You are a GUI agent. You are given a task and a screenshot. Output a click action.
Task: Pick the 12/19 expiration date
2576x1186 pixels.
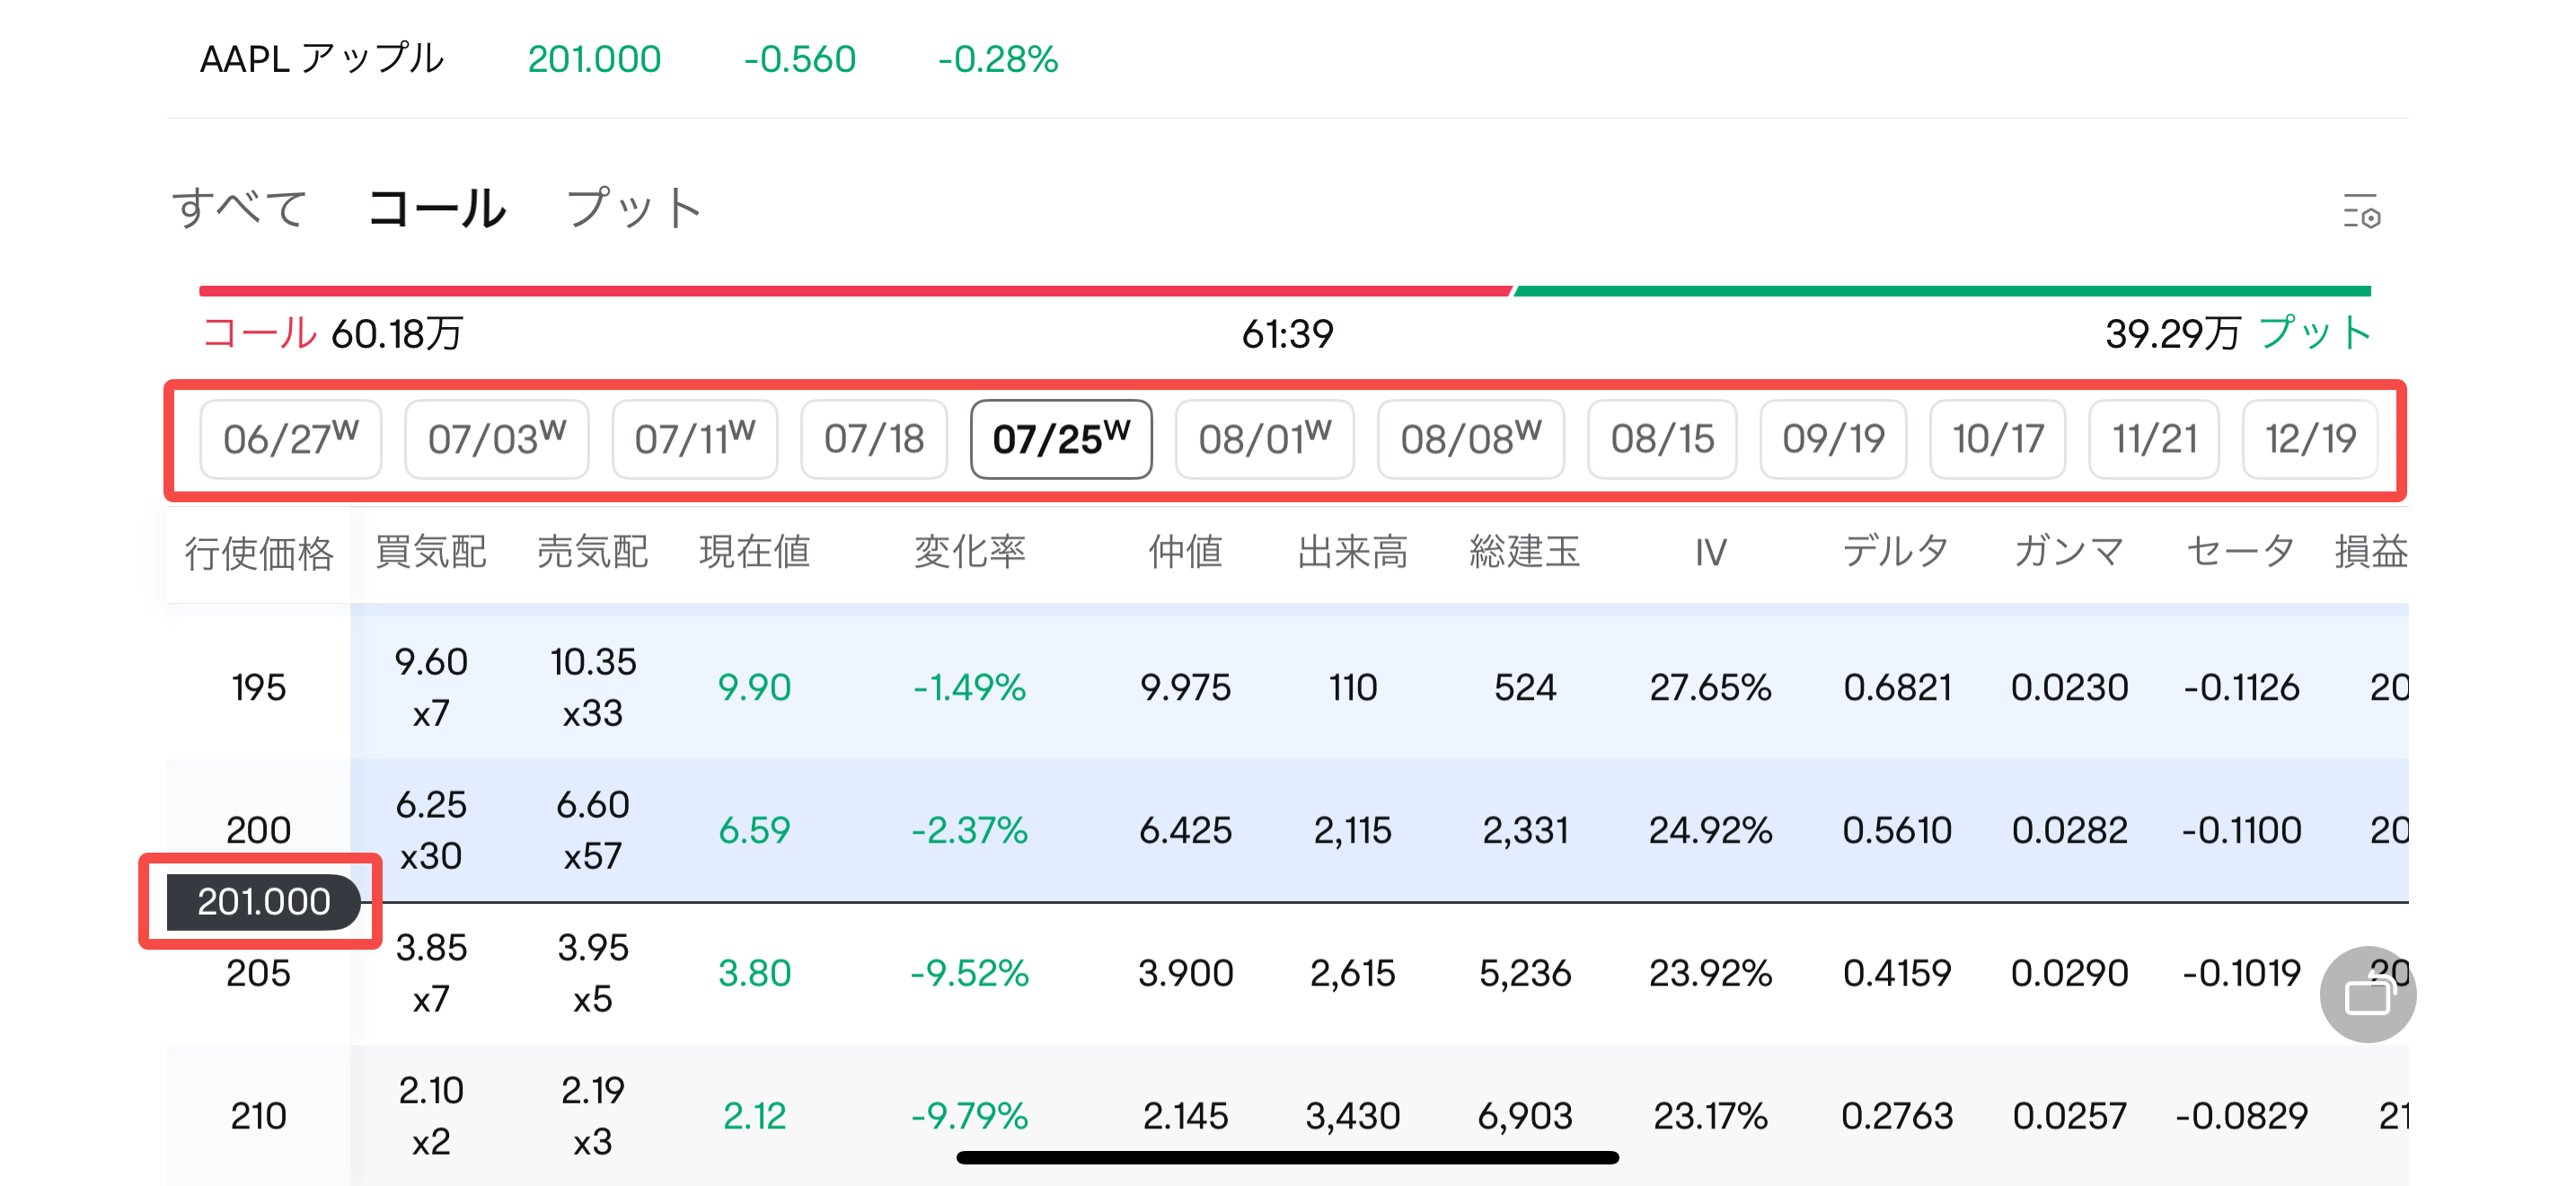(x=2309, y=439)
